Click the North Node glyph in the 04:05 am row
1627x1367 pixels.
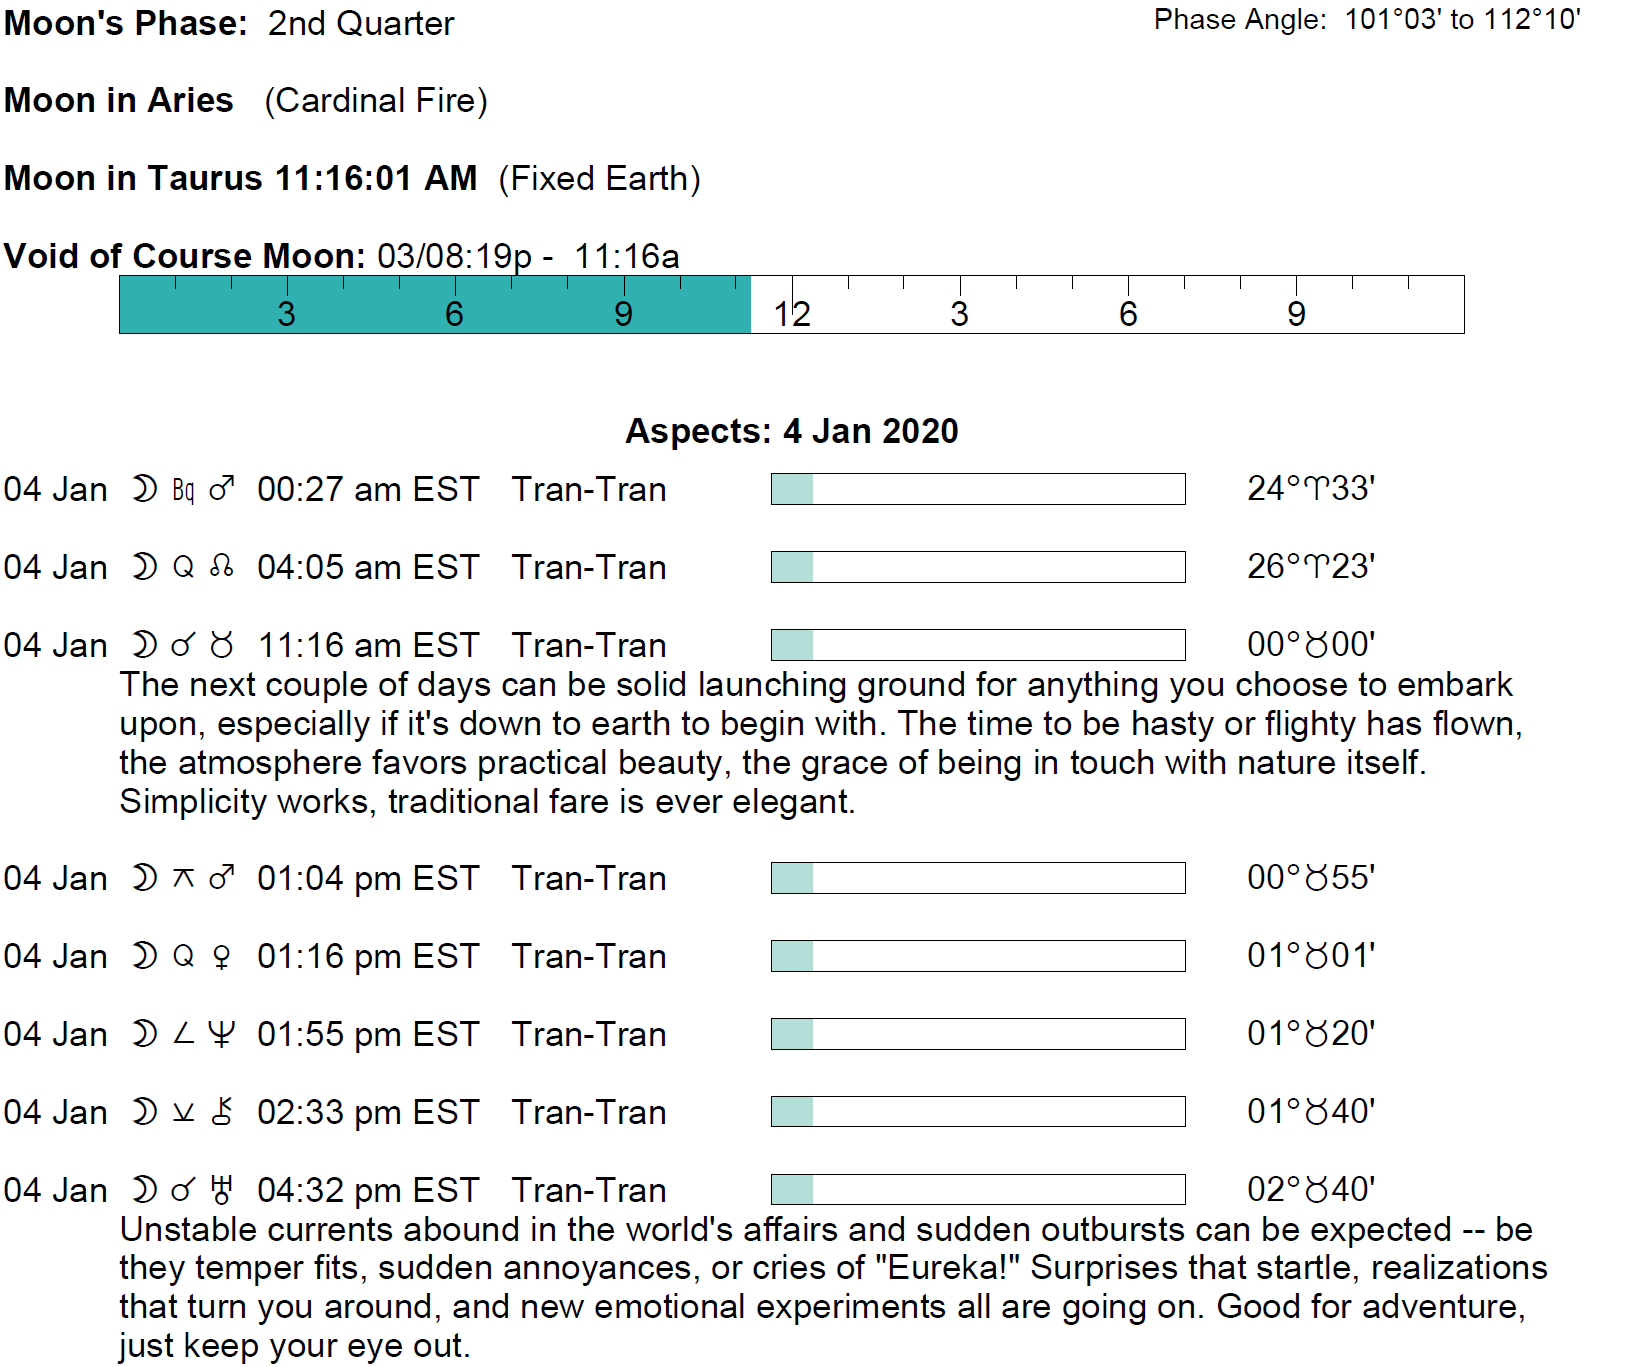(x=222, y=568)
